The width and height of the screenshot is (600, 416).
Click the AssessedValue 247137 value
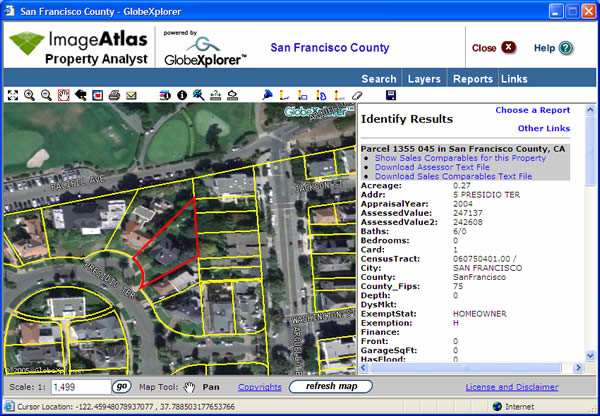pyautogui.click(x=468, y=213)
